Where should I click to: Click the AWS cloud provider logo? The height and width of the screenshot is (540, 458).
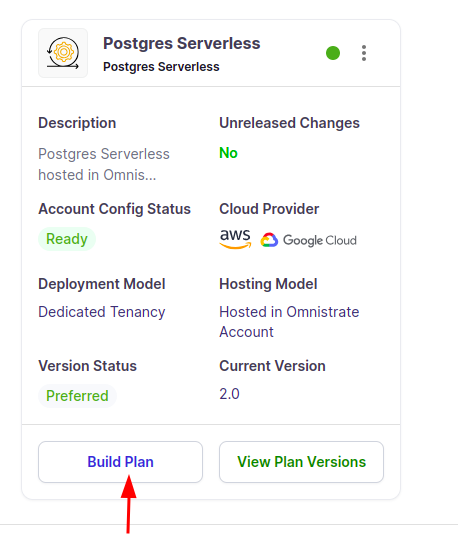[236, 239]
